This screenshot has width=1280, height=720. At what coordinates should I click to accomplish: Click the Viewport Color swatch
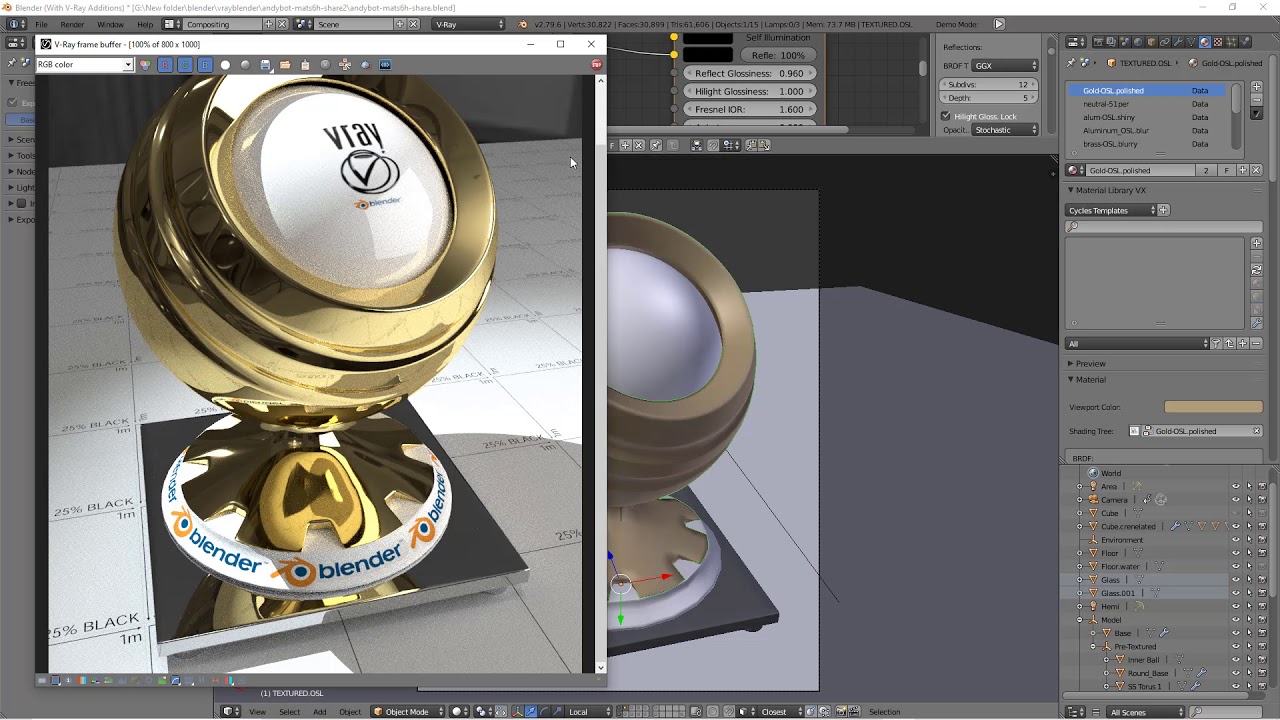(1213, 407)
